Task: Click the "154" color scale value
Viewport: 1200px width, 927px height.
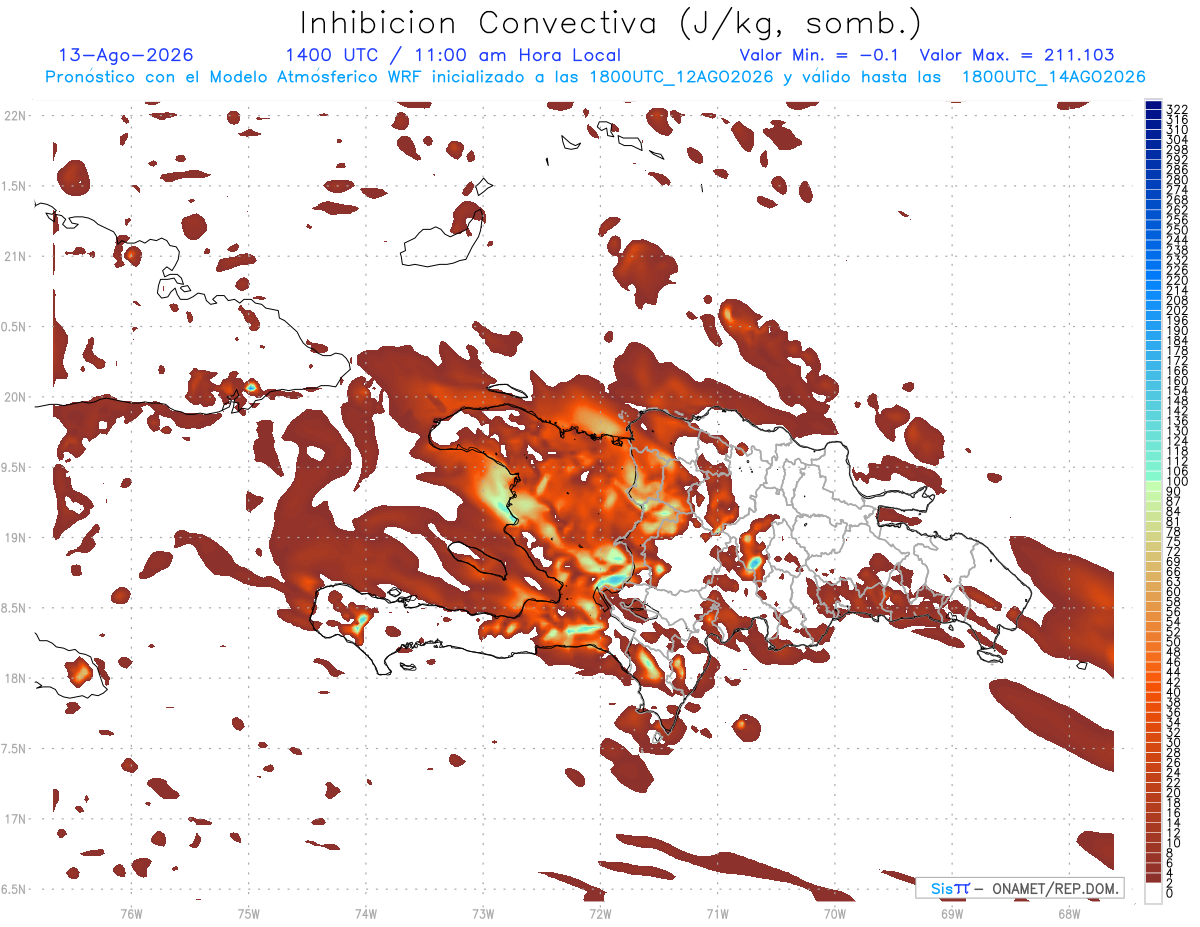Action: point(1176,391)
